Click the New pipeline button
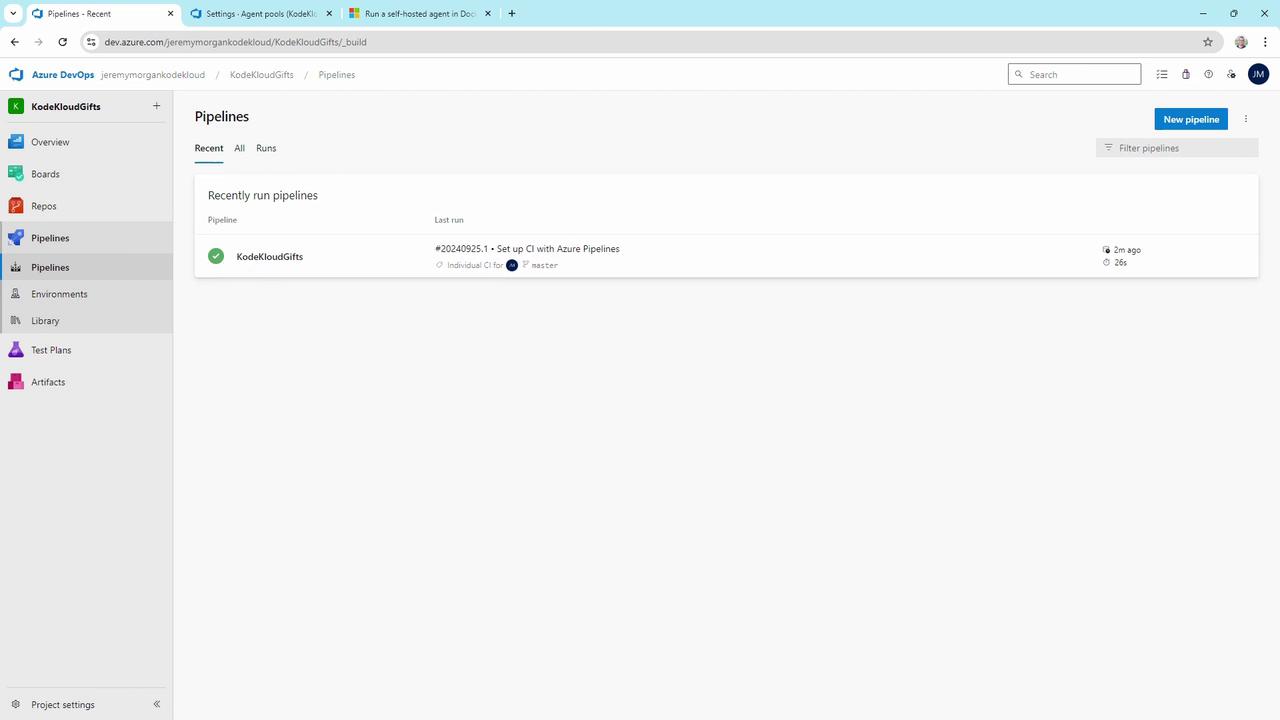 point(1191,119)
